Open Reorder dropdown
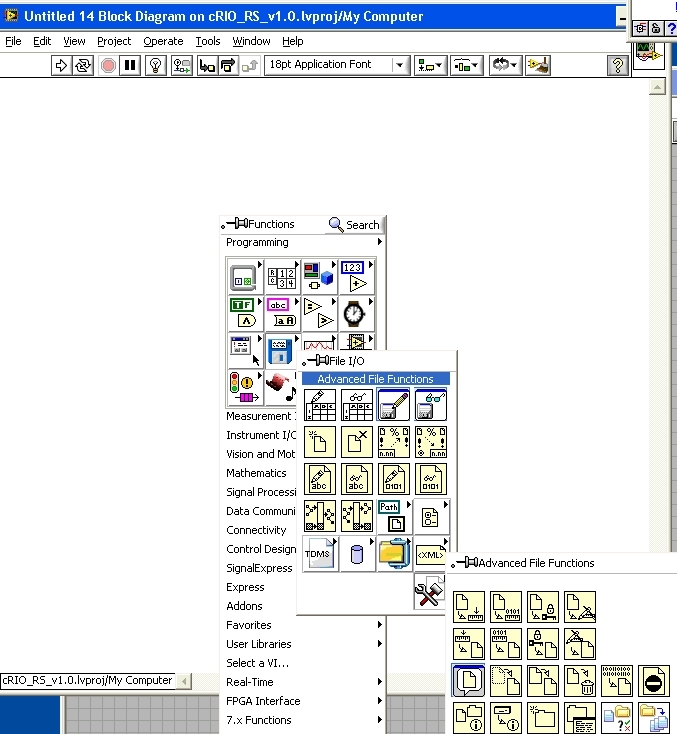The image size is (677, 734). point(505,66)
